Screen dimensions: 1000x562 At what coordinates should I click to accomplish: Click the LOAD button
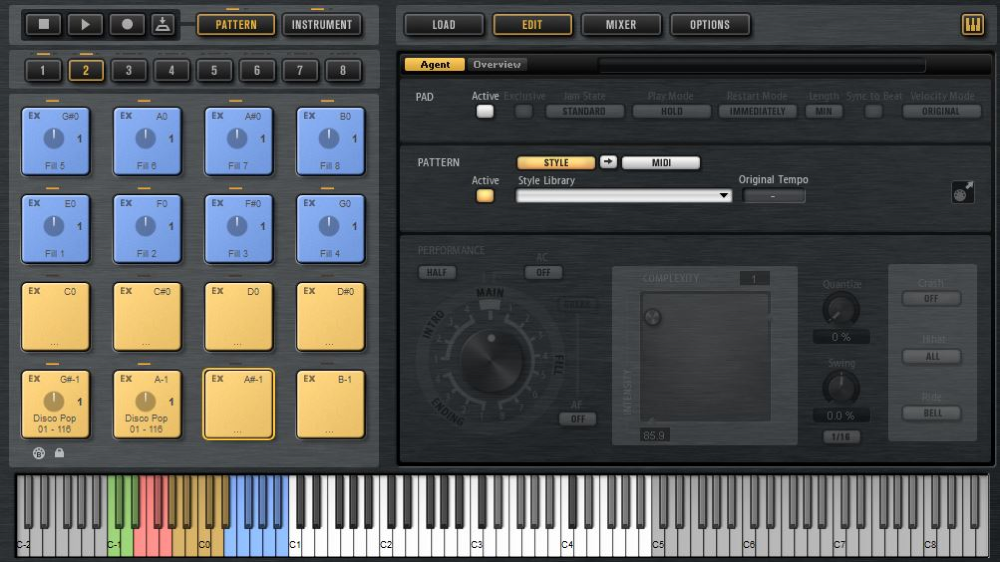click(444, 25)
